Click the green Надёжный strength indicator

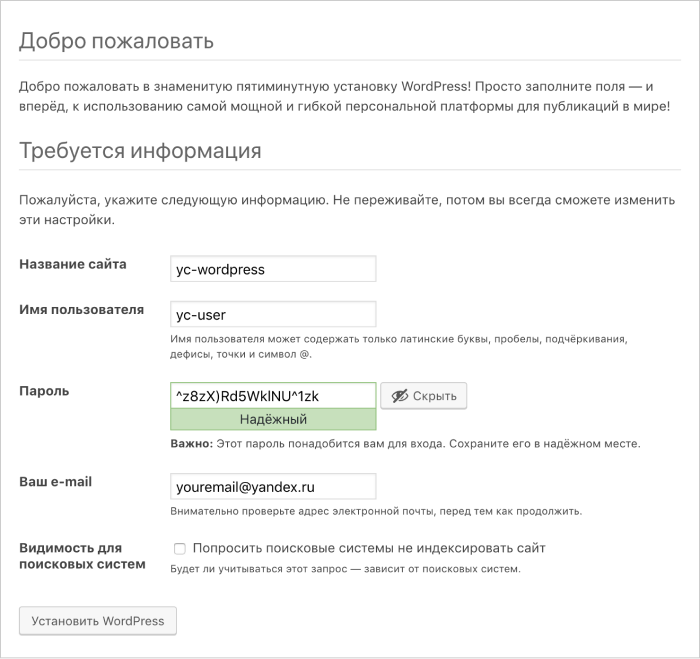click(273, 419)
